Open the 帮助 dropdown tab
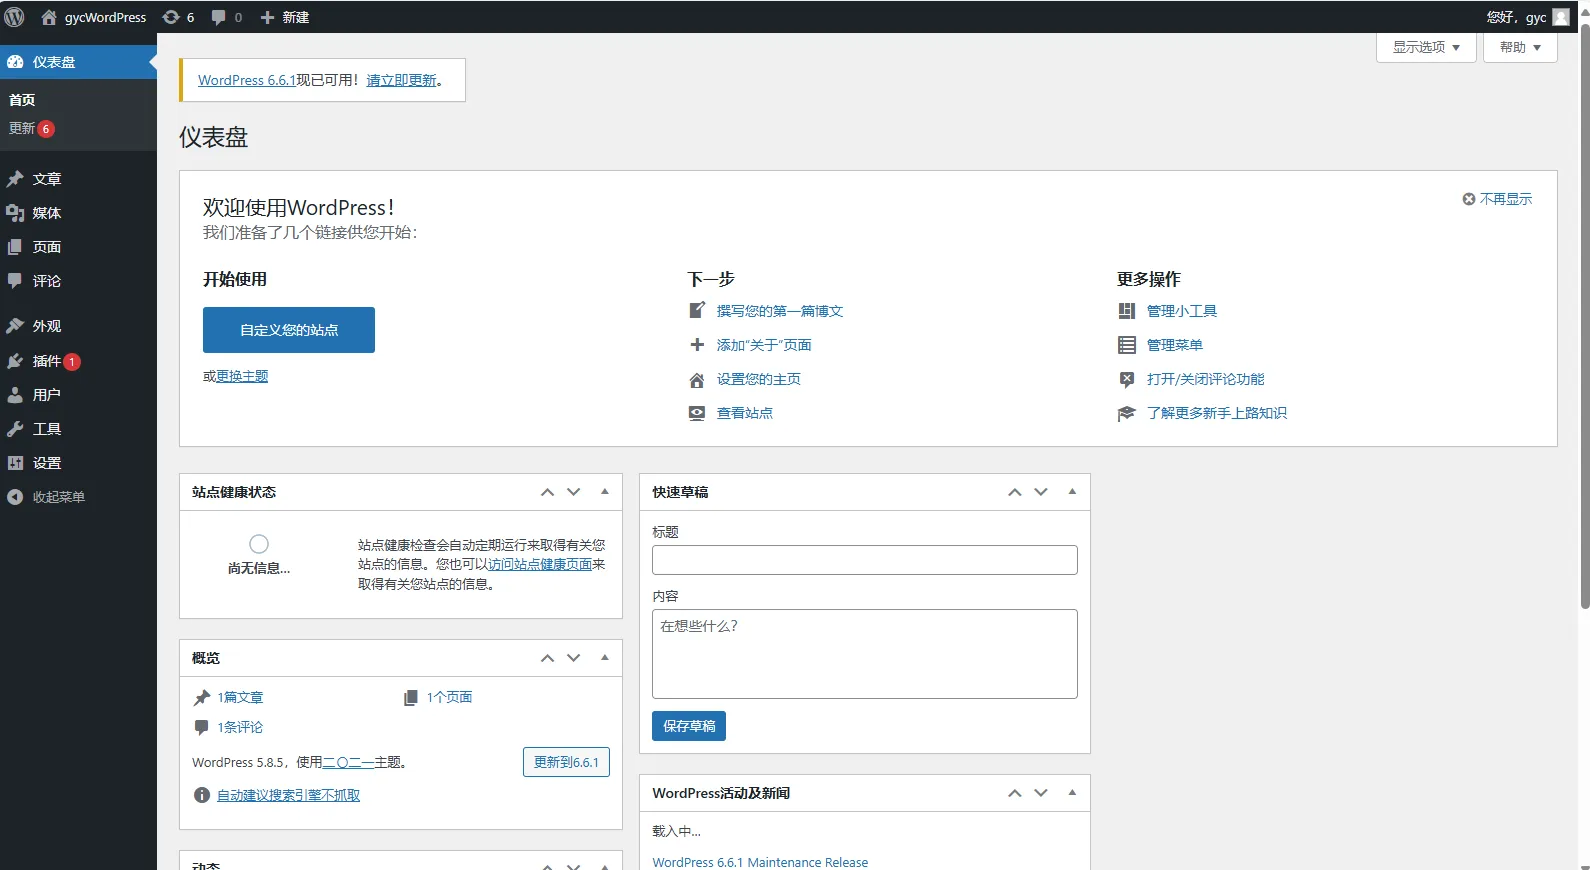This screenshot has height=870, width=1590. click(1520, 47)
